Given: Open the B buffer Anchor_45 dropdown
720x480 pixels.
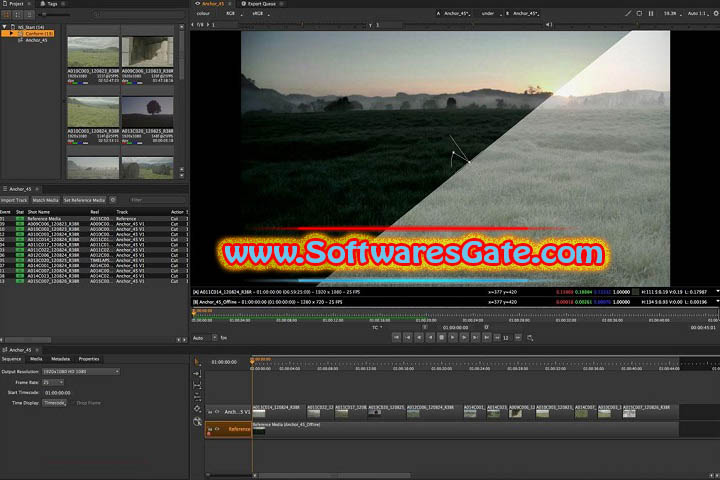Looking at the screenshot, I should 526,14.
